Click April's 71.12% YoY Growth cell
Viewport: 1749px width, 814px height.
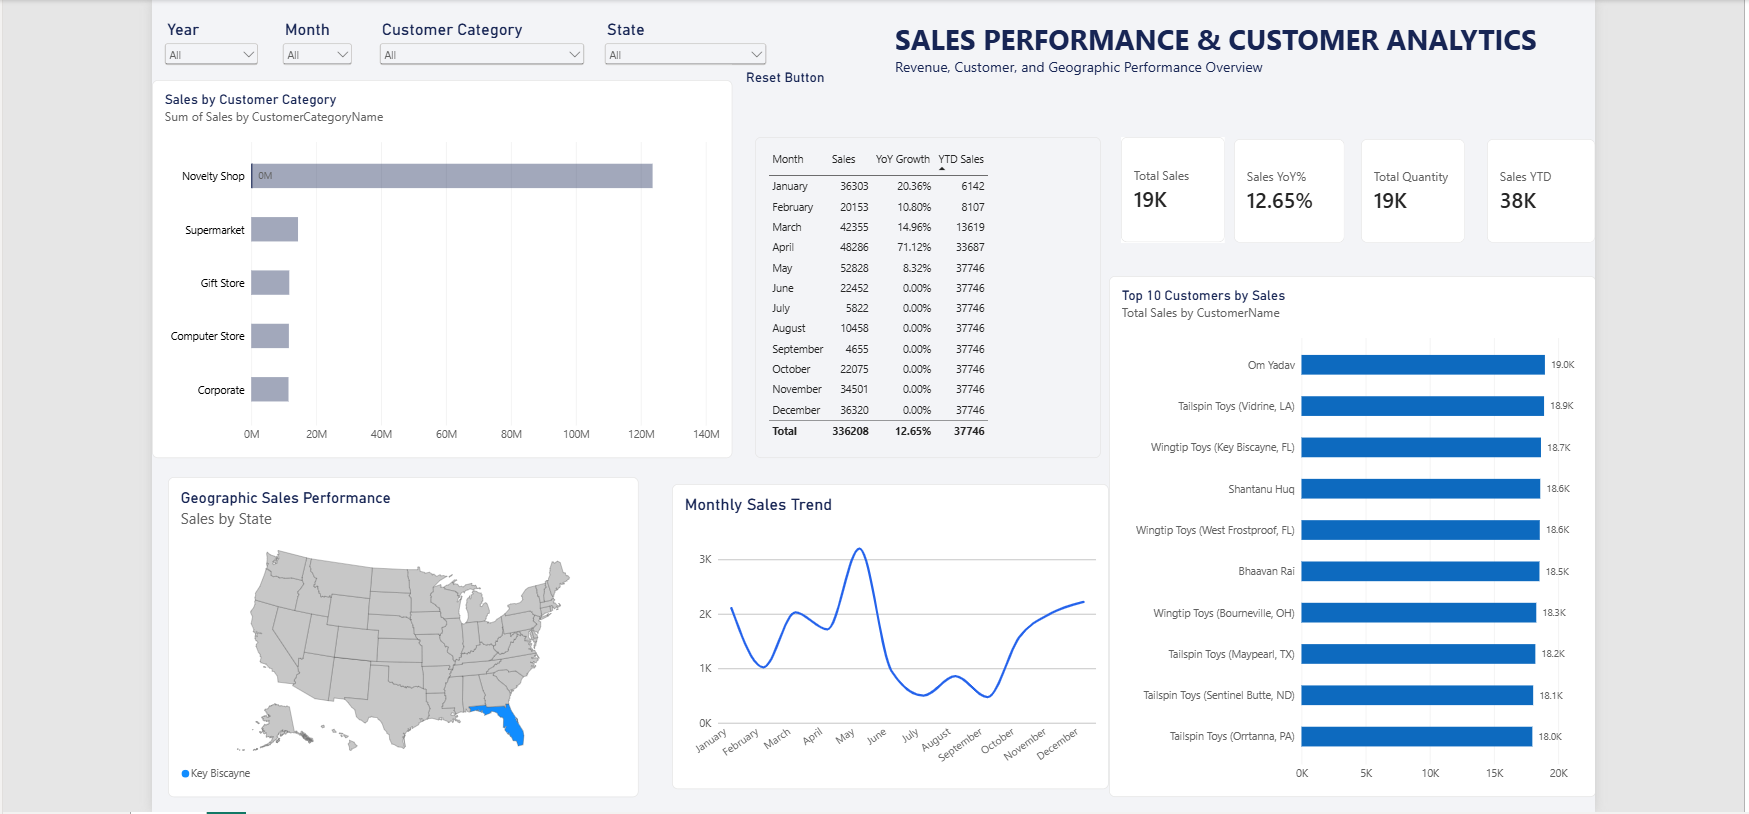pos(914,247)
